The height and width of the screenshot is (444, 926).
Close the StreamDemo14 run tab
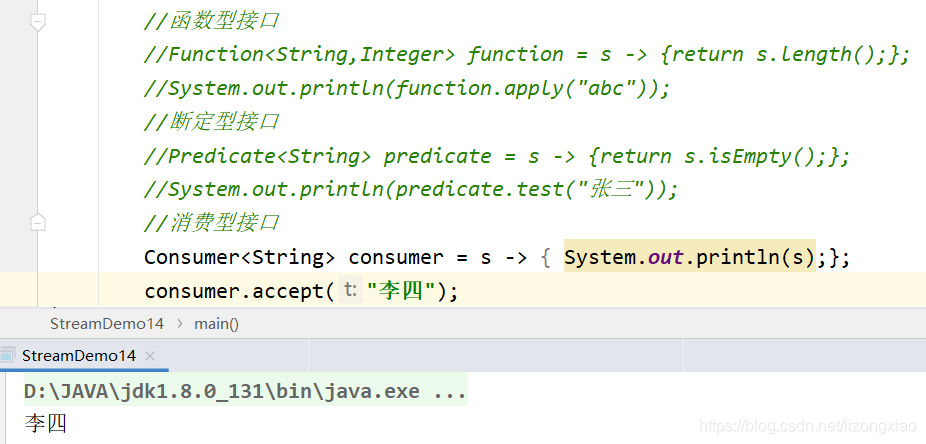(x=150, y=356)
